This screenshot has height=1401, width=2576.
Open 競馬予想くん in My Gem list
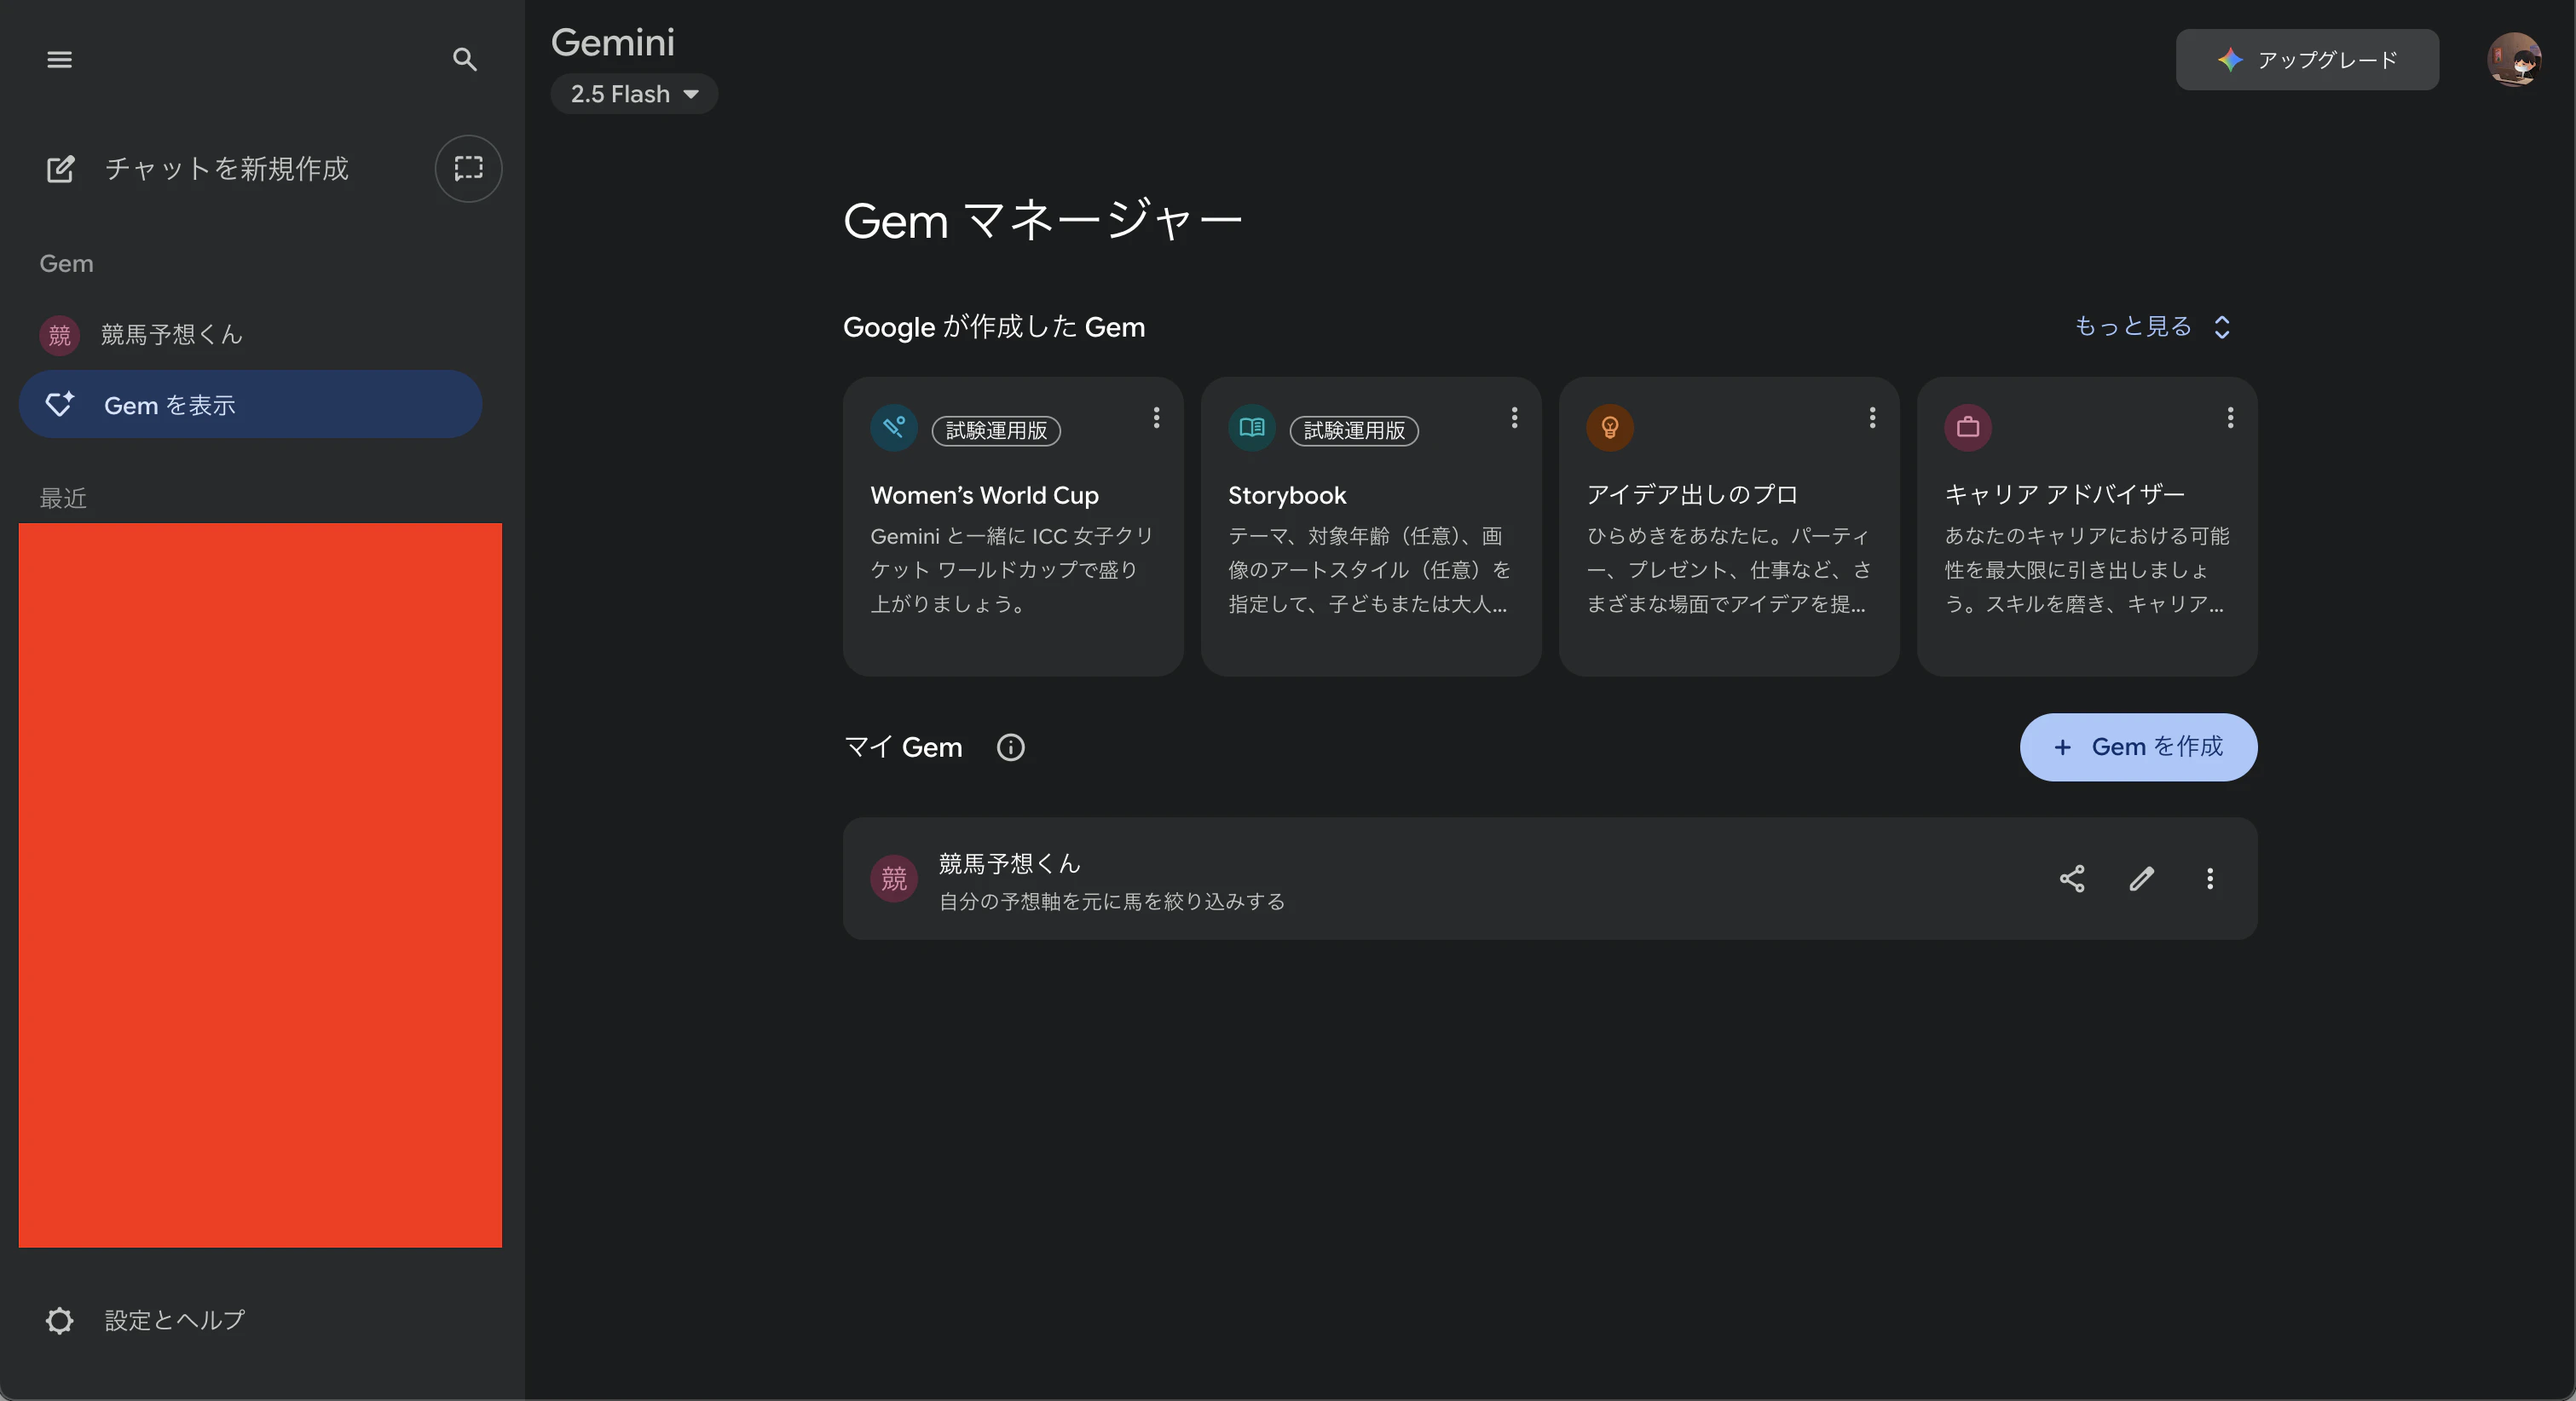click(x=1550, y=879)
